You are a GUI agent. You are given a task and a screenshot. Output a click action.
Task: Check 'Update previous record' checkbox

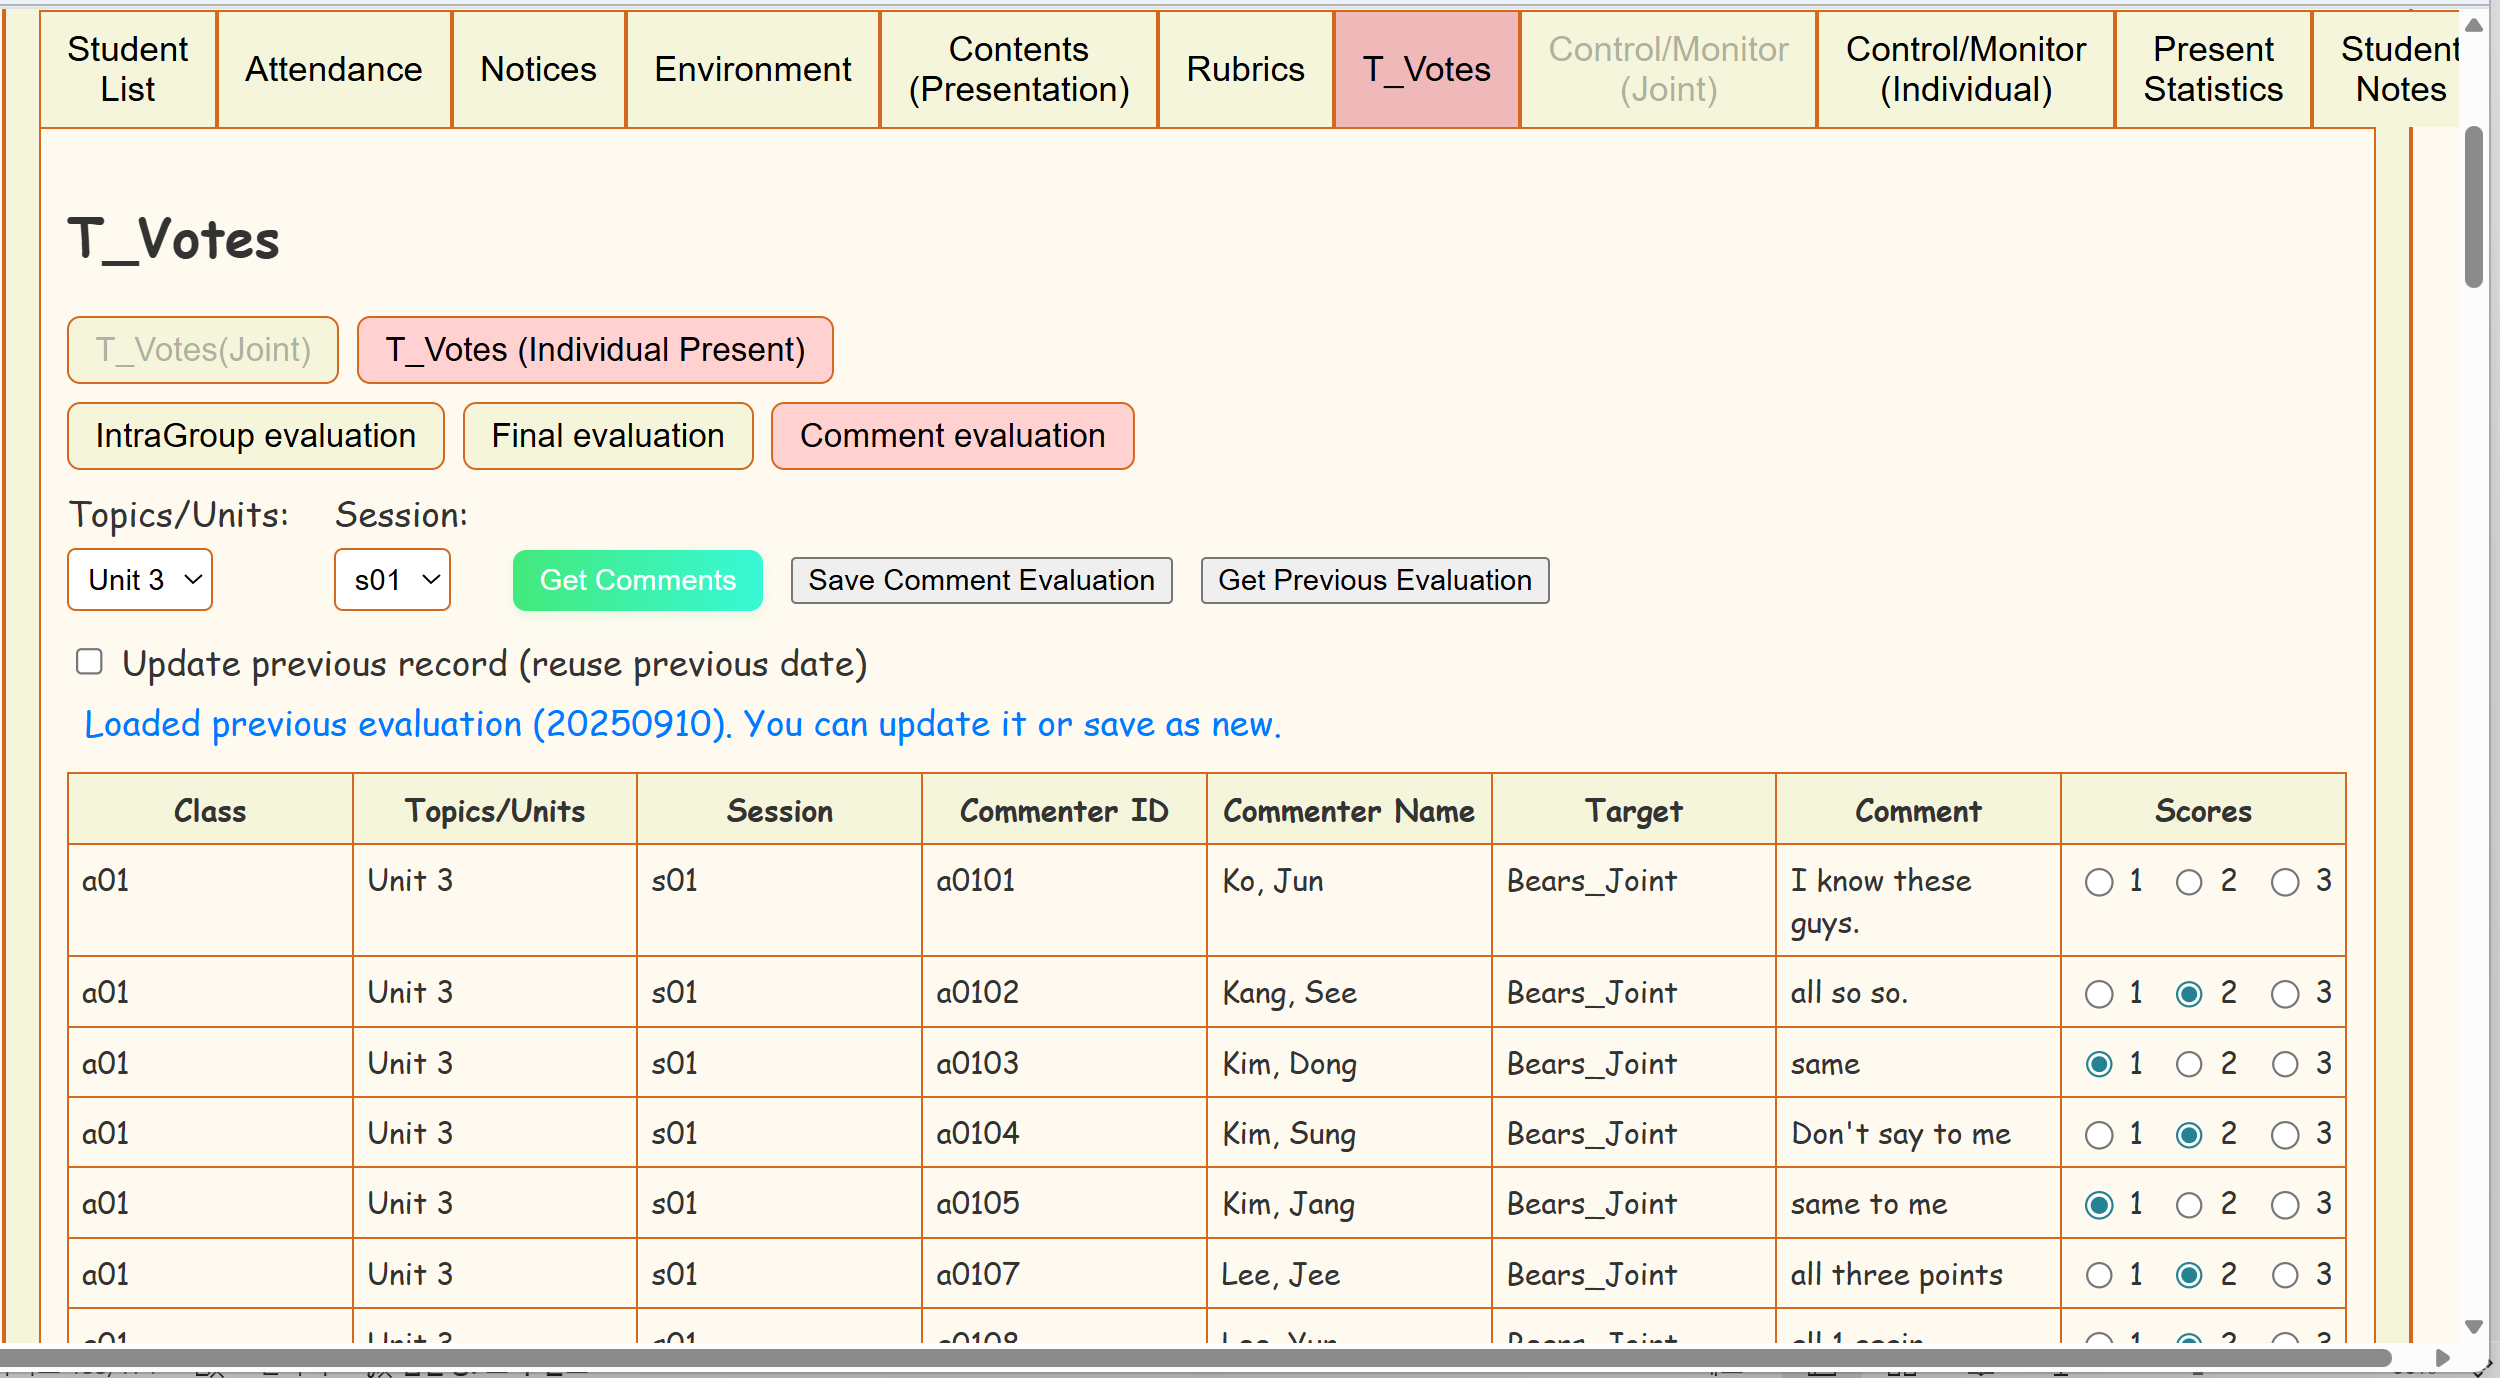(90, 662)
